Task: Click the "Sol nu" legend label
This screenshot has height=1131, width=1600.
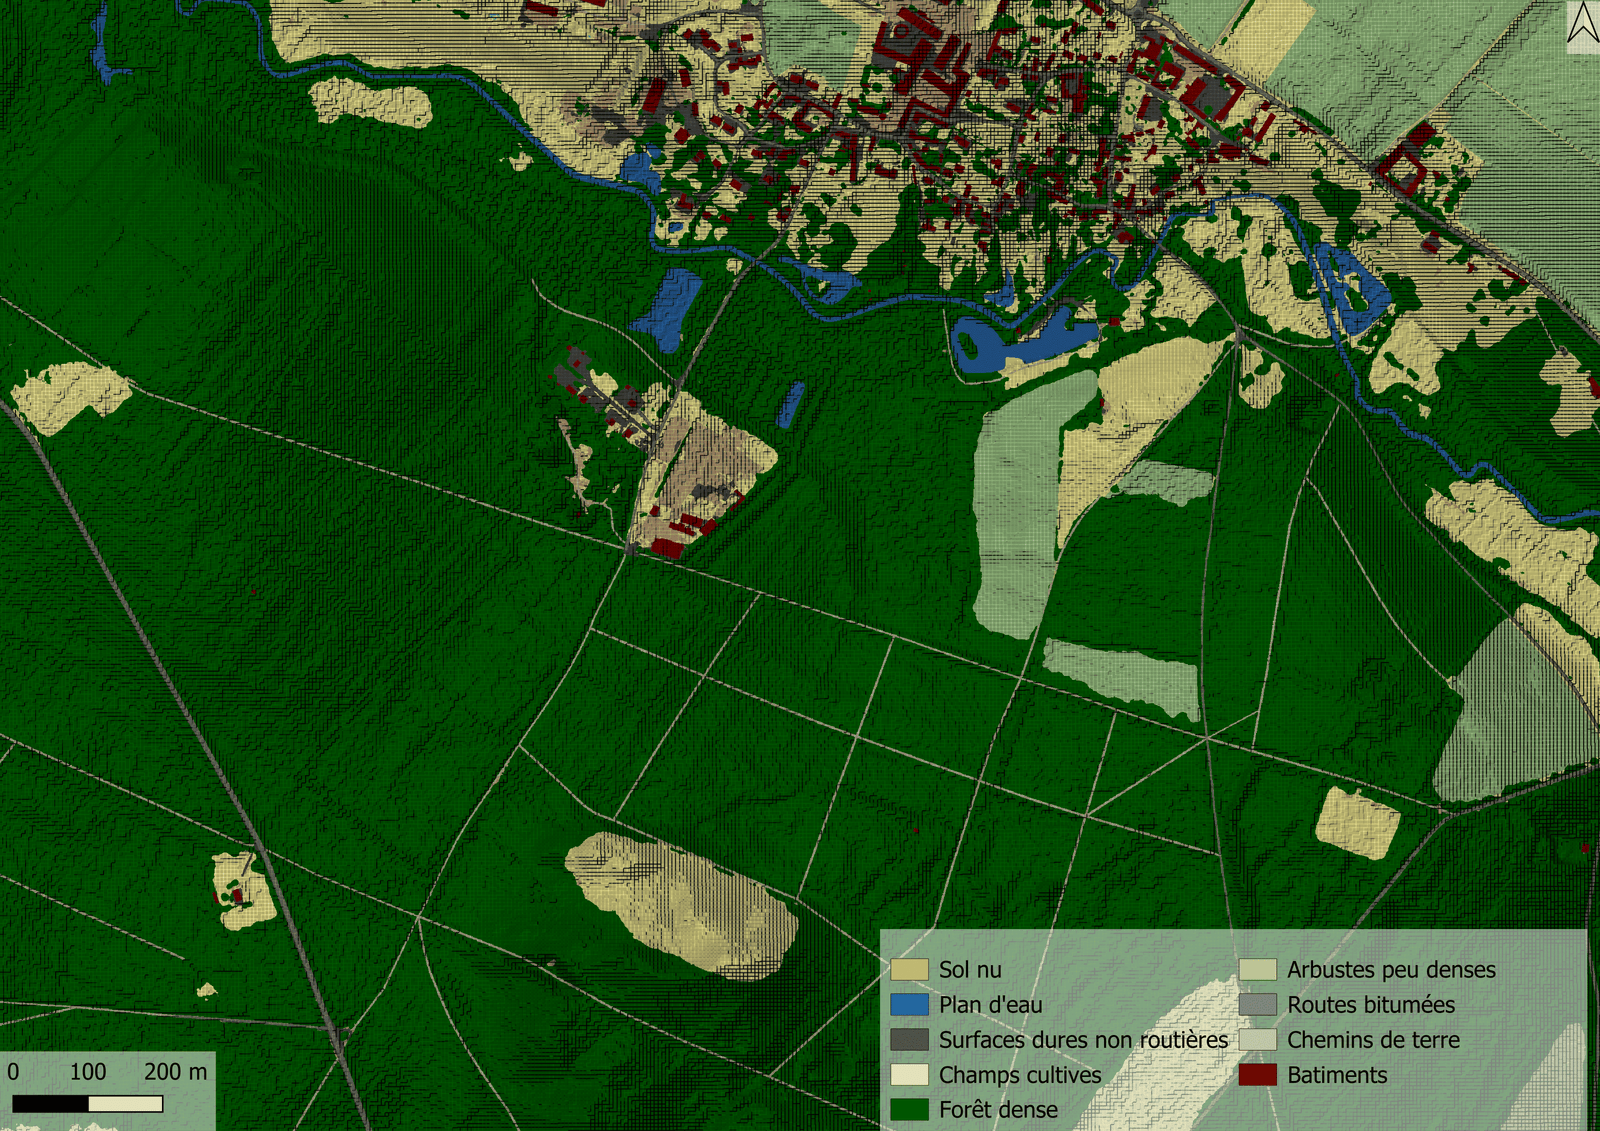Action: point(969,969)
